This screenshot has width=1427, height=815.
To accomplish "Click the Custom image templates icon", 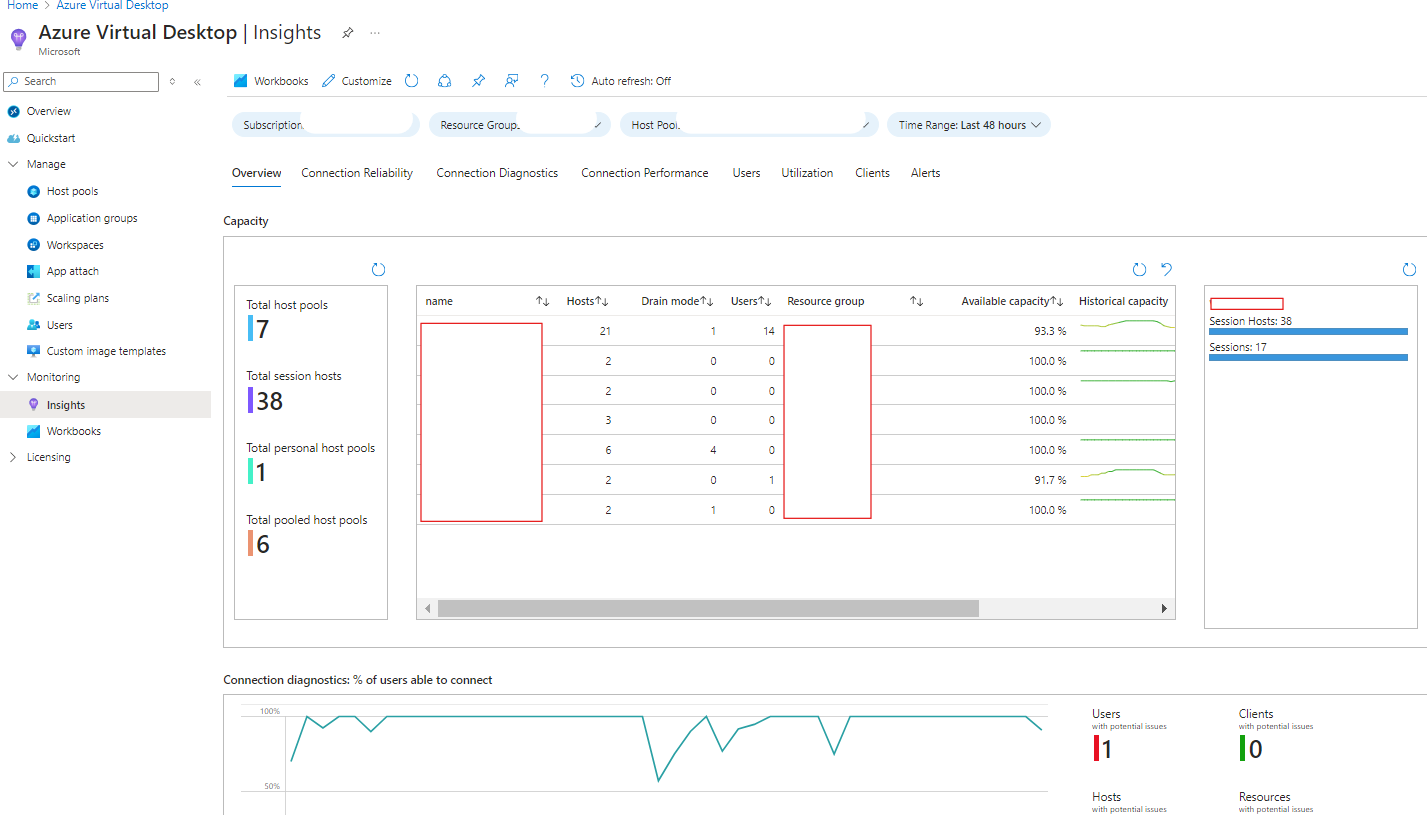I will tap(34, 351).
